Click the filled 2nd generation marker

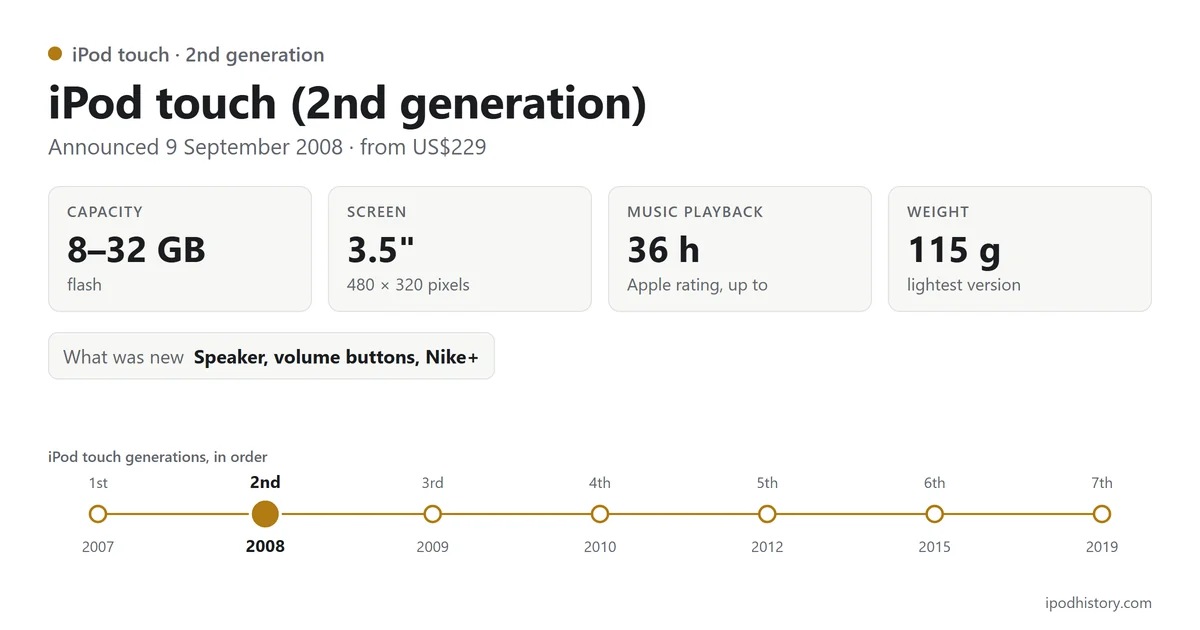point(265,514)
